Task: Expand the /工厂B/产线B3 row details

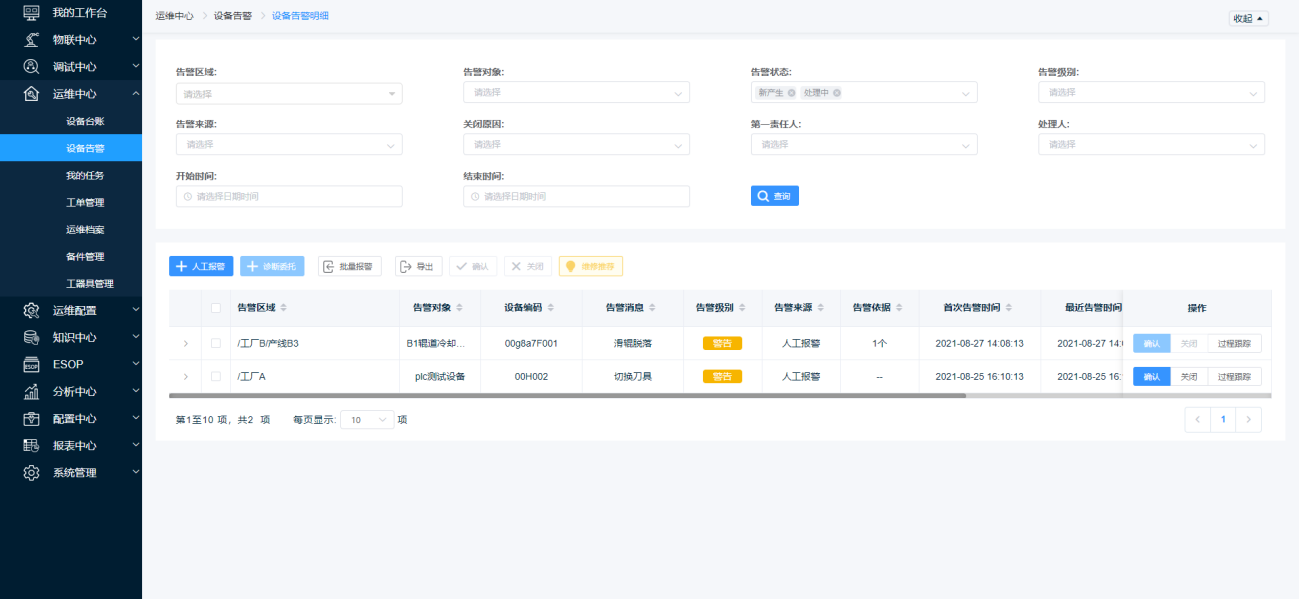Action: tap(185, 343)
